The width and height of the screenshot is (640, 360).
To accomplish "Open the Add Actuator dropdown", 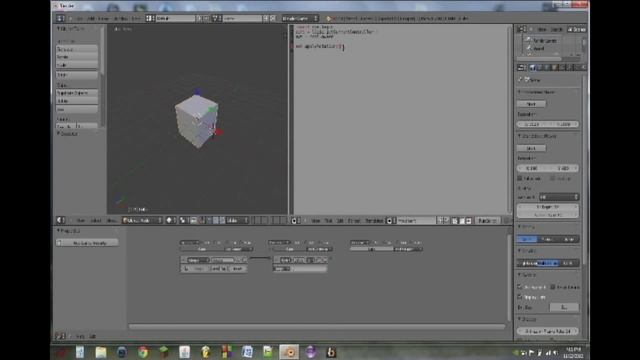I will (x=408, y=249).
